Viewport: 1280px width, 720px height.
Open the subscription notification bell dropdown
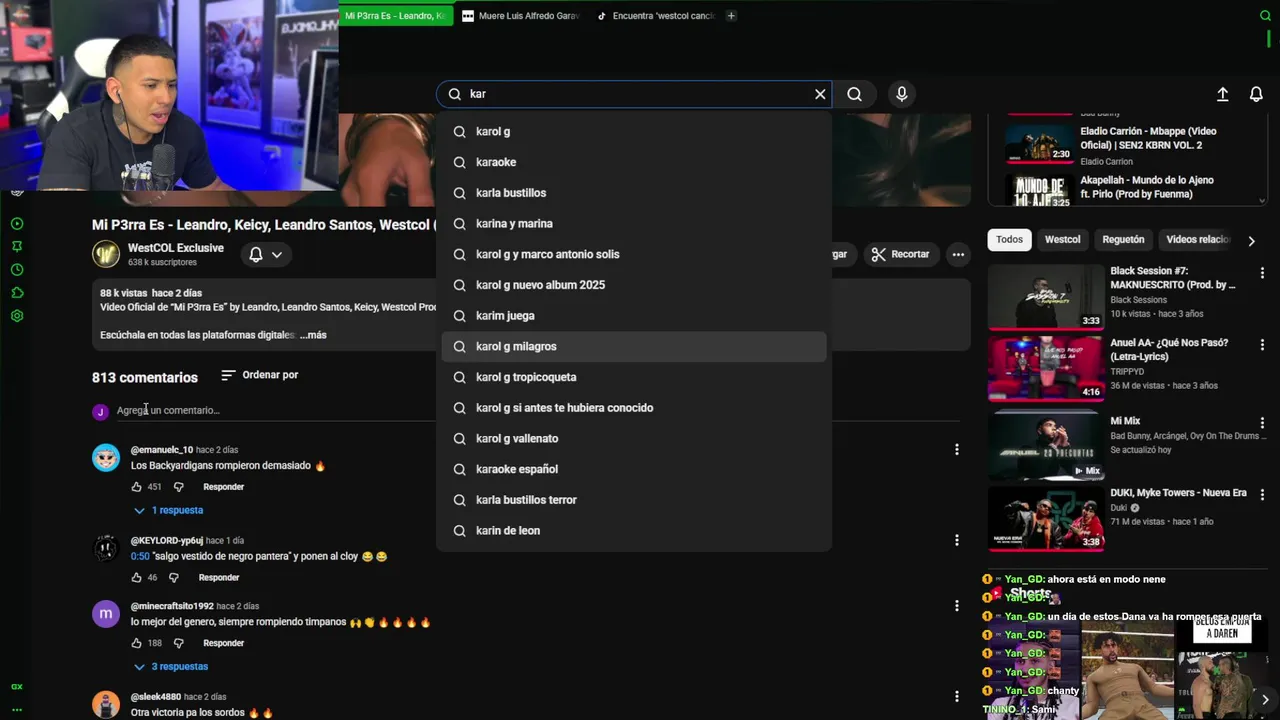tap(265, 255)
